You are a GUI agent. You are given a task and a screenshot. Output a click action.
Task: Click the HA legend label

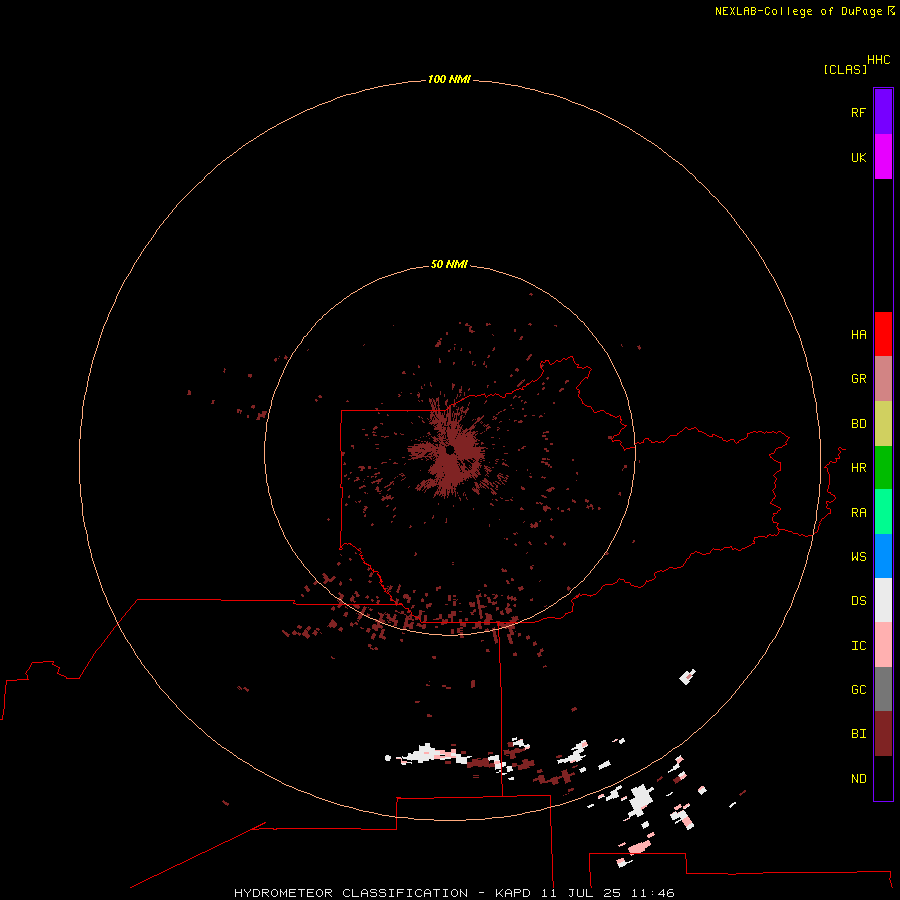[858, 335]
